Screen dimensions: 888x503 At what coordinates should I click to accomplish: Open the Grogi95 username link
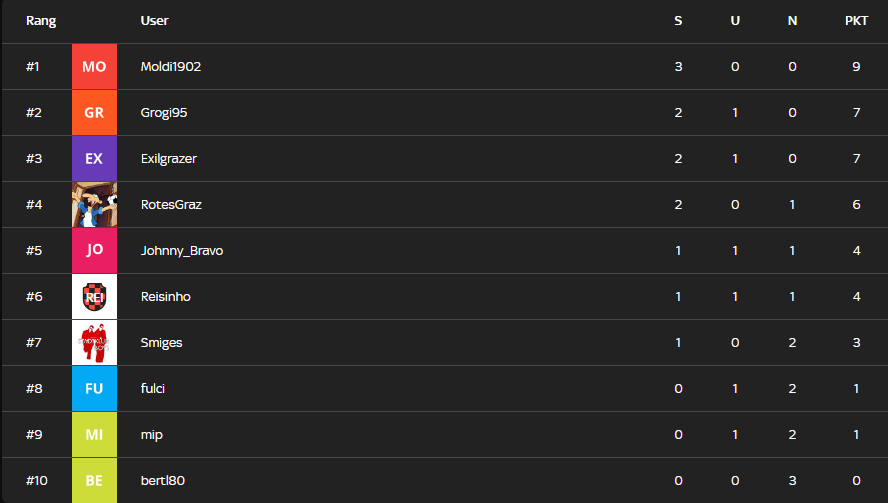[x=164, y=113]
